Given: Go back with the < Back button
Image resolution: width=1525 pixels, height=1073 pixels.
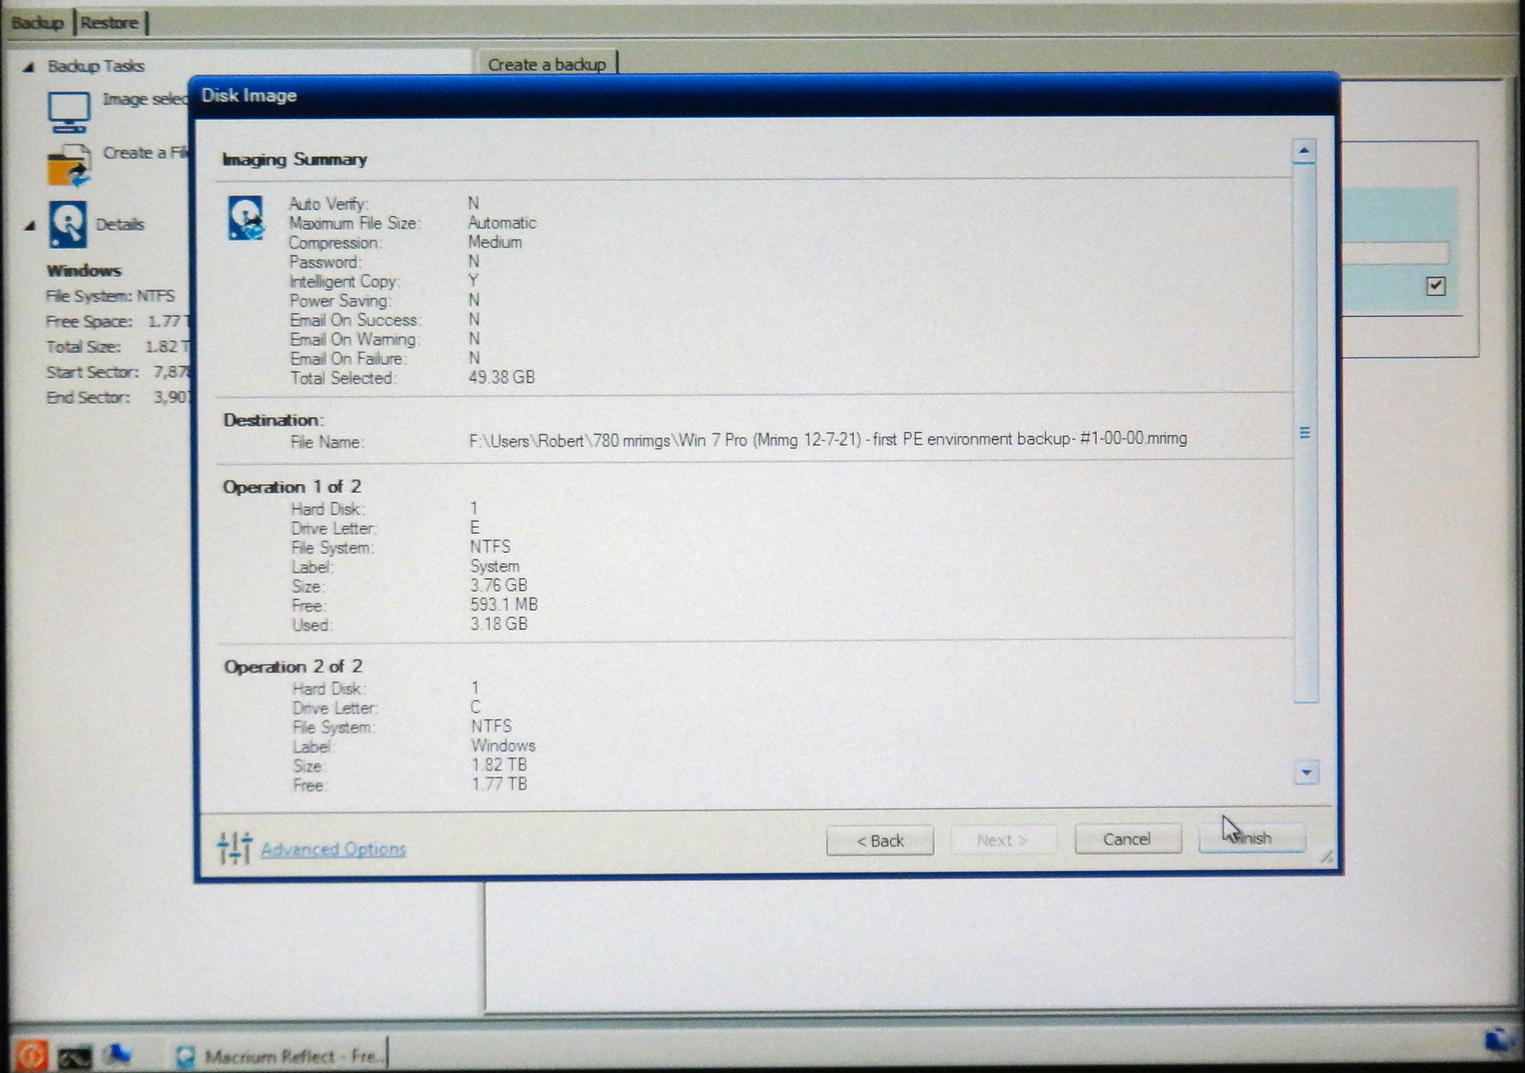Looking at the screenshot, I should pyautogui.click(x=880, y=840).
